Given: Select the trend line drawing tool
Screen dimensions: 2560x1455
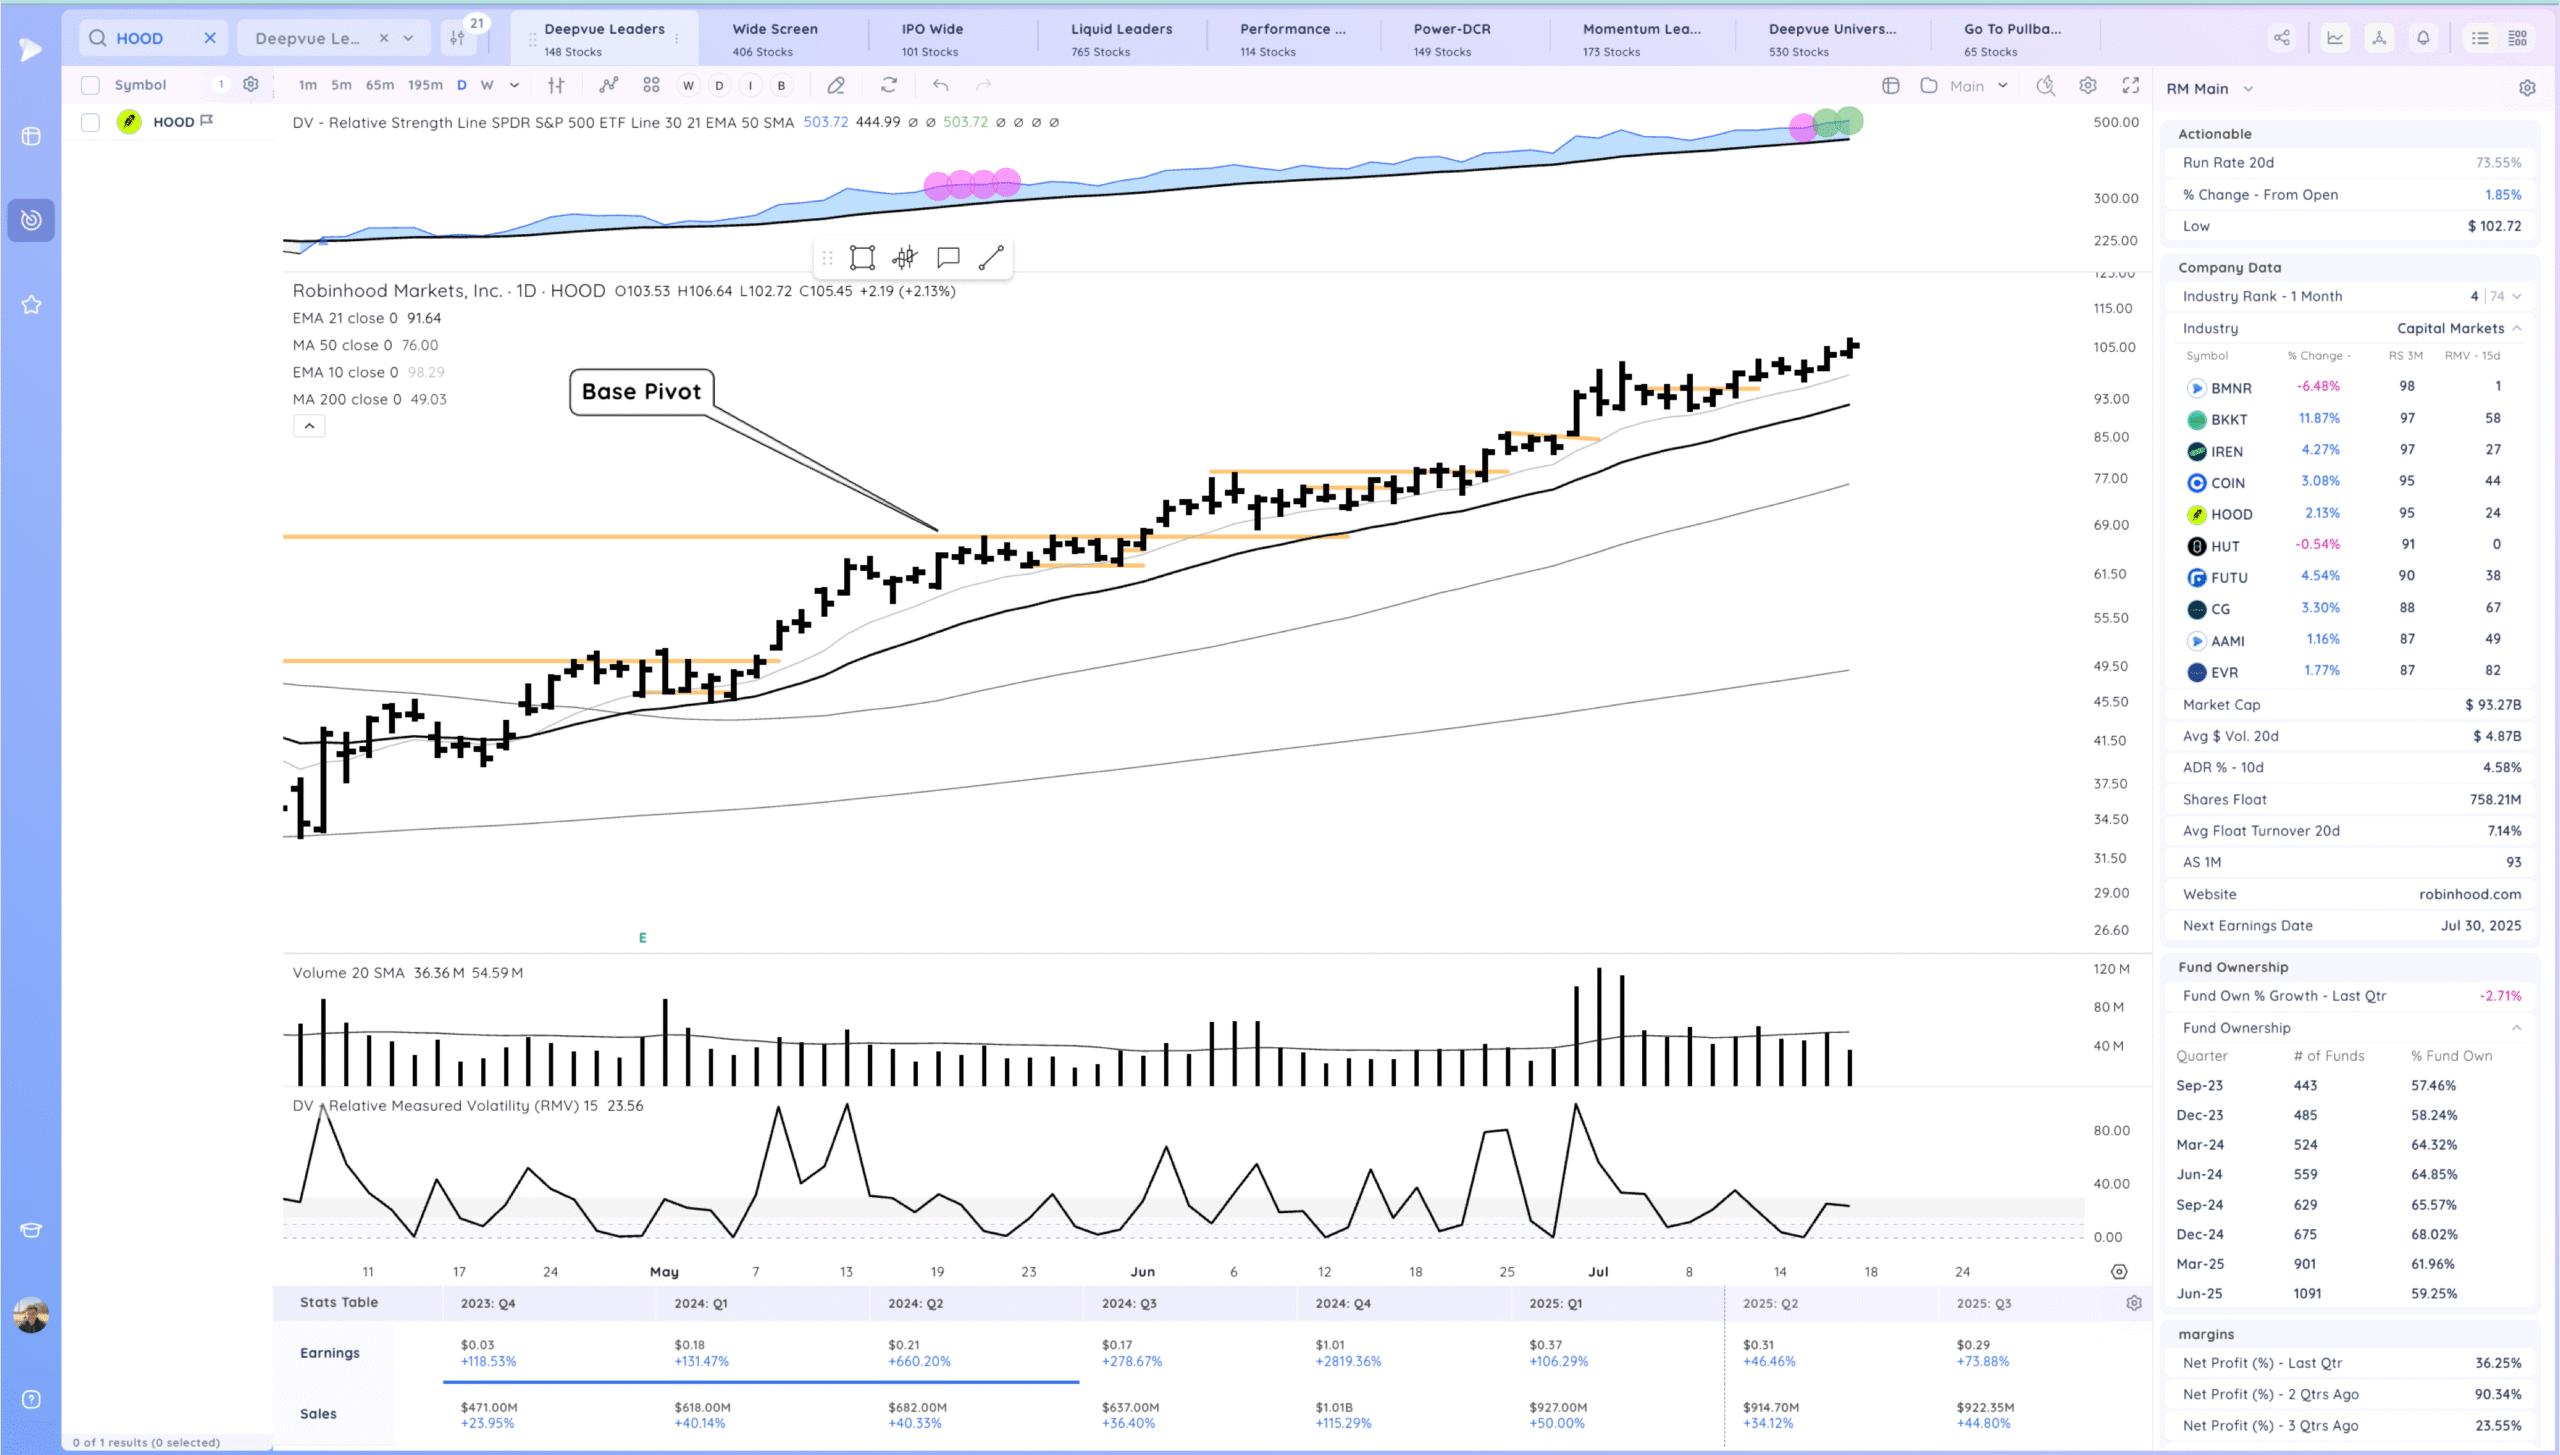Looking at the screenshot, I should coord(990,258).
